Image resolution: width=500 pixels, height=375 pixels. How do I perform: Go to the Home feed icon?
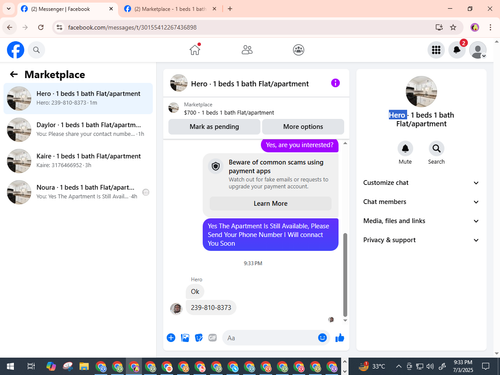click(x=195, y=50)
